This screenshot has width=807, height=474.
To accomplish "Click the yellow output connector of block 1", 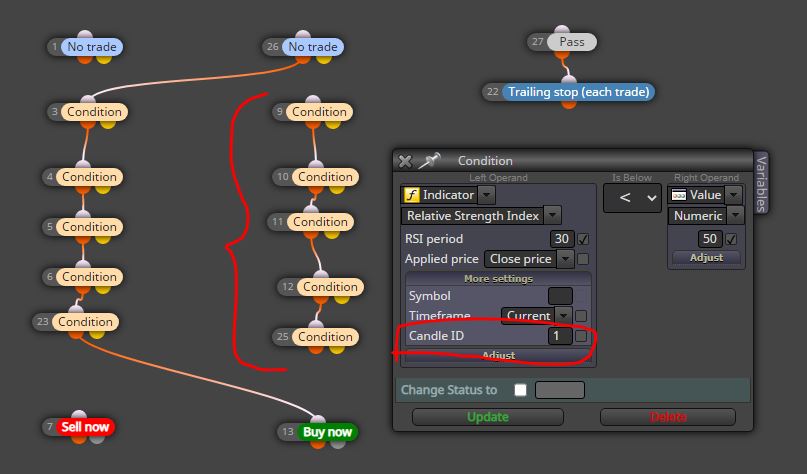I will click(104, 59).
